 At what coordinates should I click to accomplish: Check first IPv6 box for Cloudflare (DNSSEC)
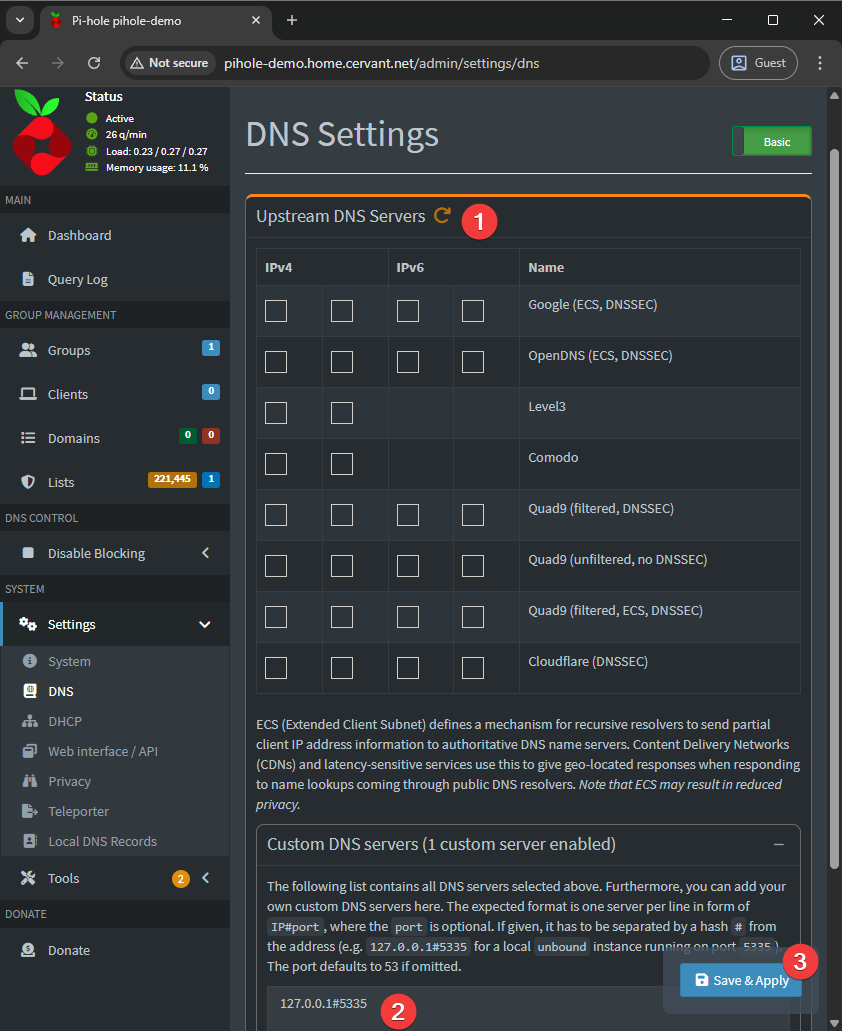(x=408, y=667)
